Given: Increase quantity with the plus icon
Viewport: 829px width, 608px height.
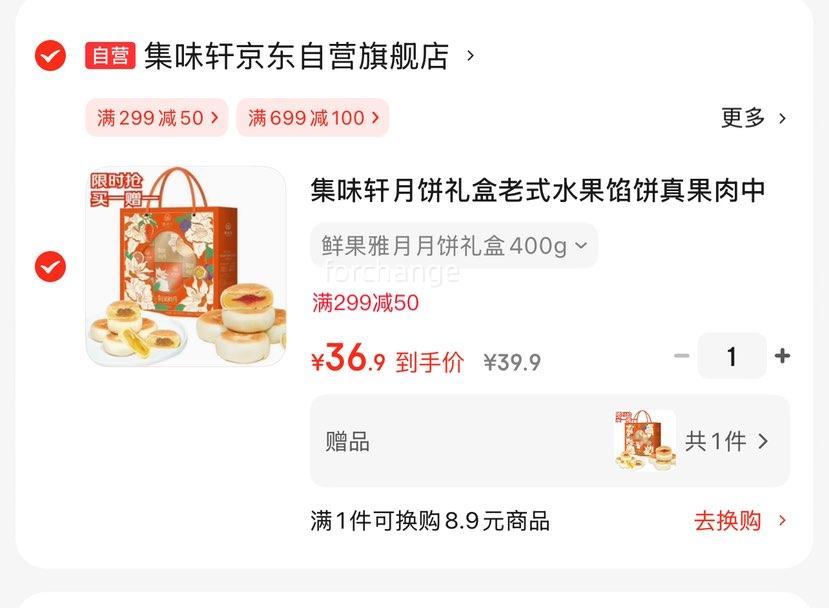Looking at the screenshot, I should pos(782,356).
